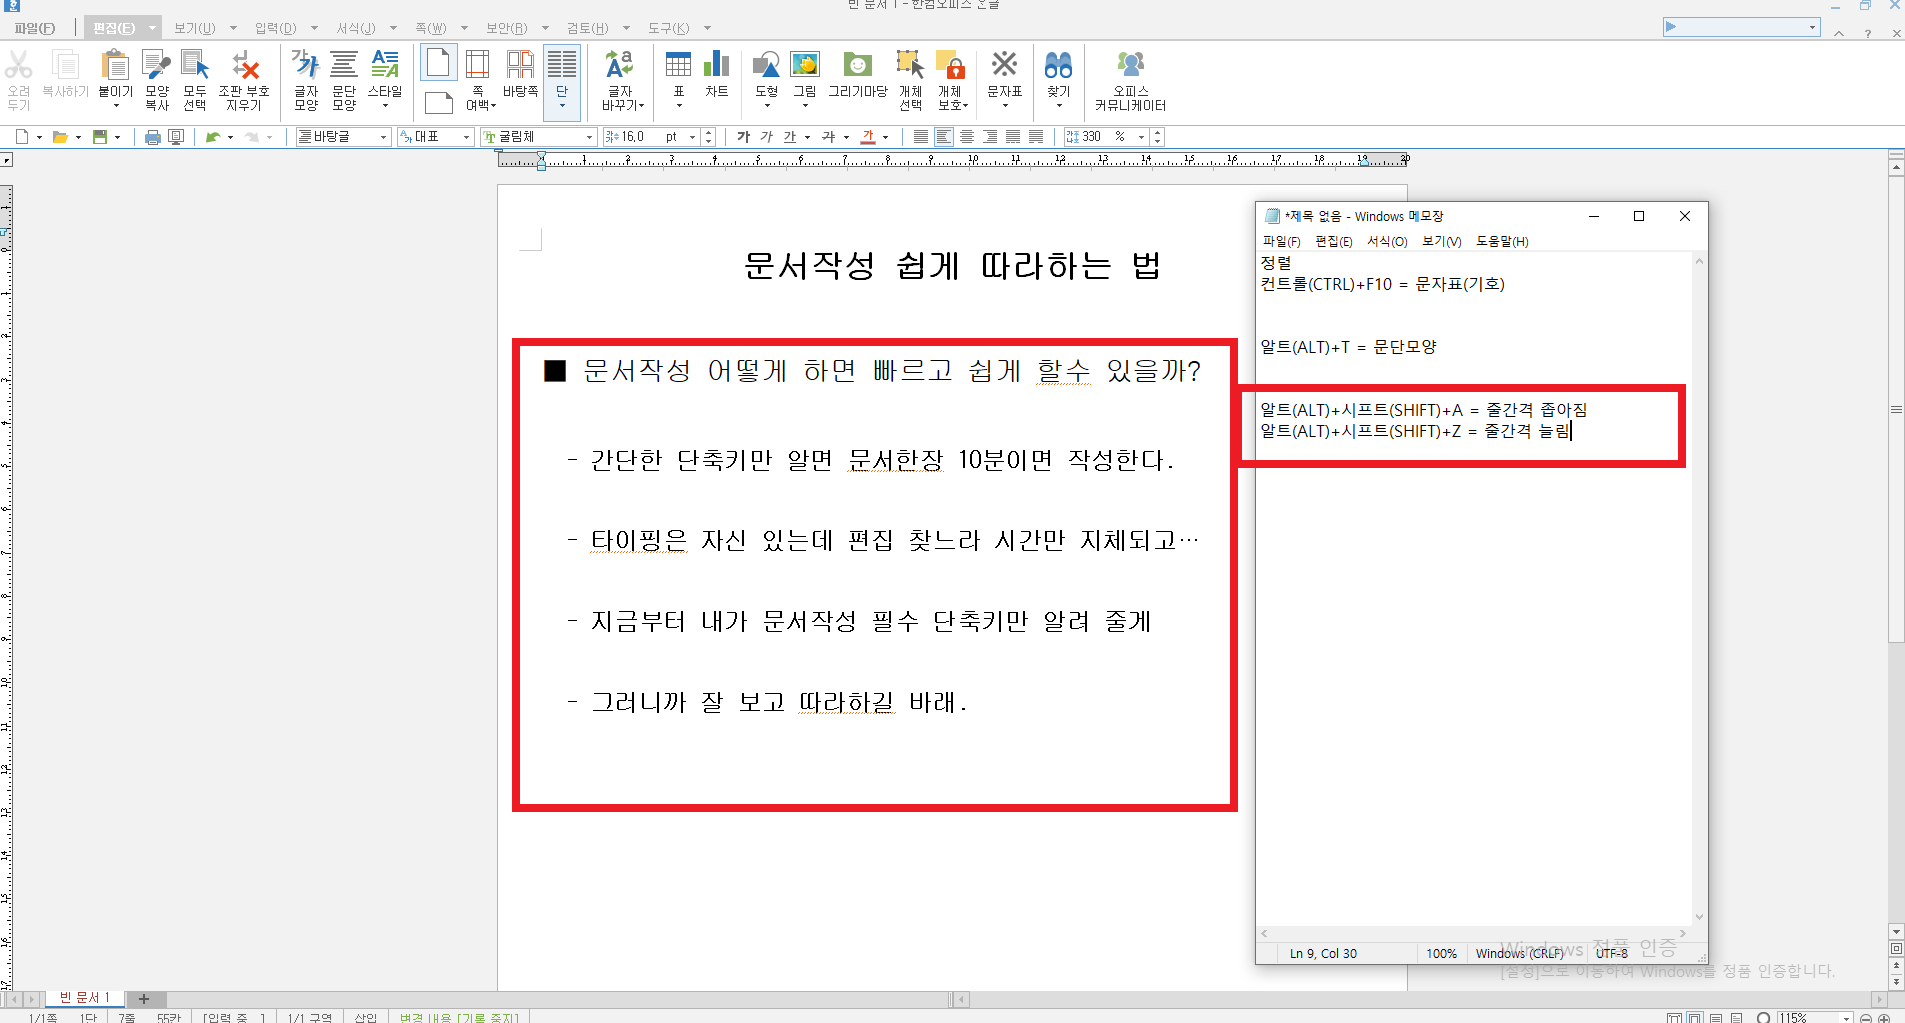Switch to the 빈 문서 1 document tab
Viewport: 1905px width, 1023px height.
[x=84, y=998]
